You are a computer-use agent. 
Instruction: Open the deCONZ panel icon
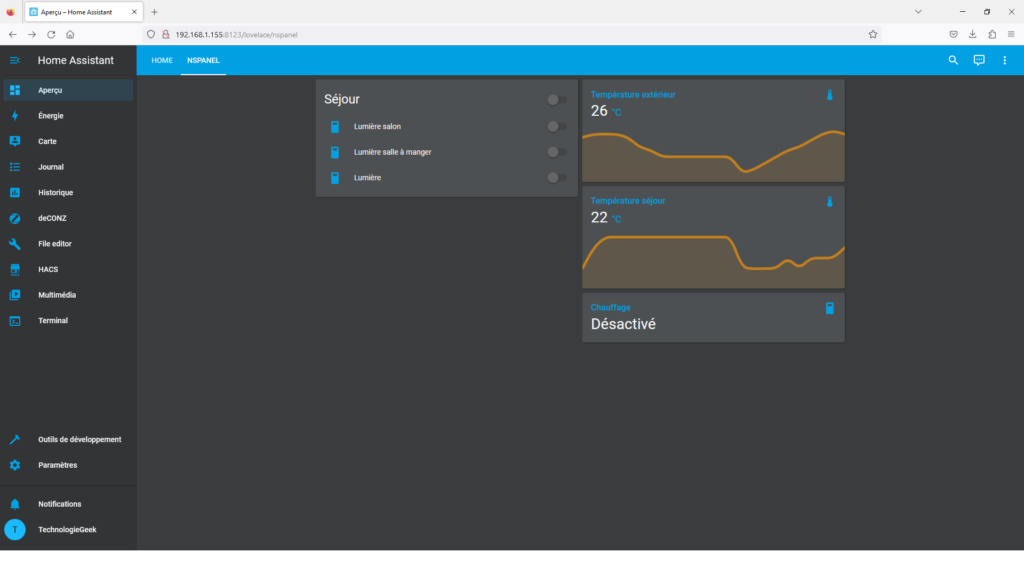(x=15, y=218)
